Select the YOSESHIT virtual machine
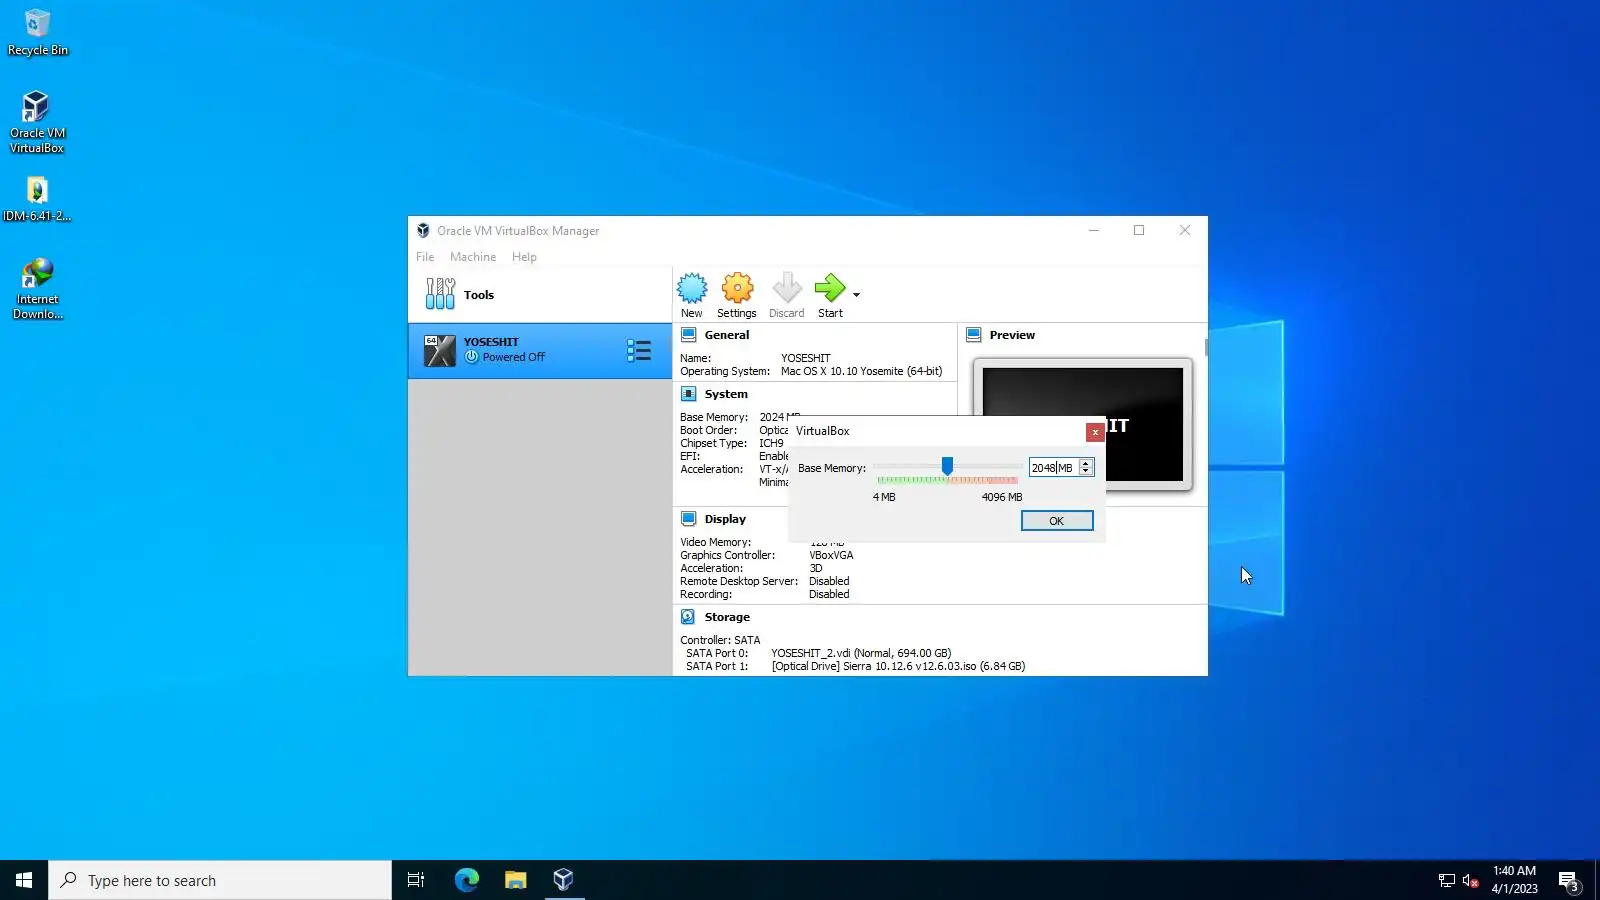This screenshot has width=1600, height=900. (x=540, y=350)
